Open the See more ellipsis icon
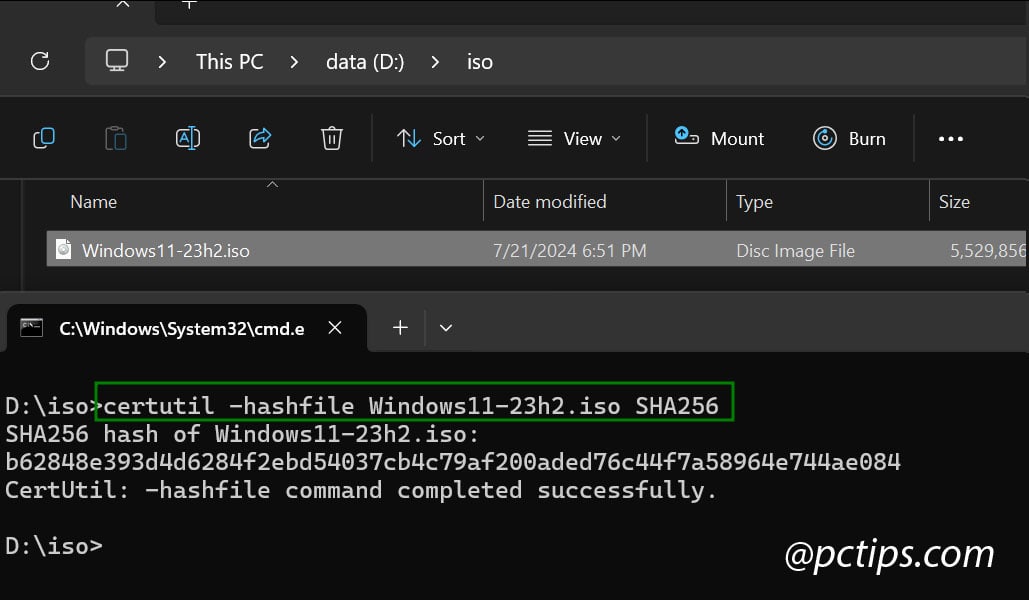The width and height of the screenshot is (1029, 600). click(951, 139)
